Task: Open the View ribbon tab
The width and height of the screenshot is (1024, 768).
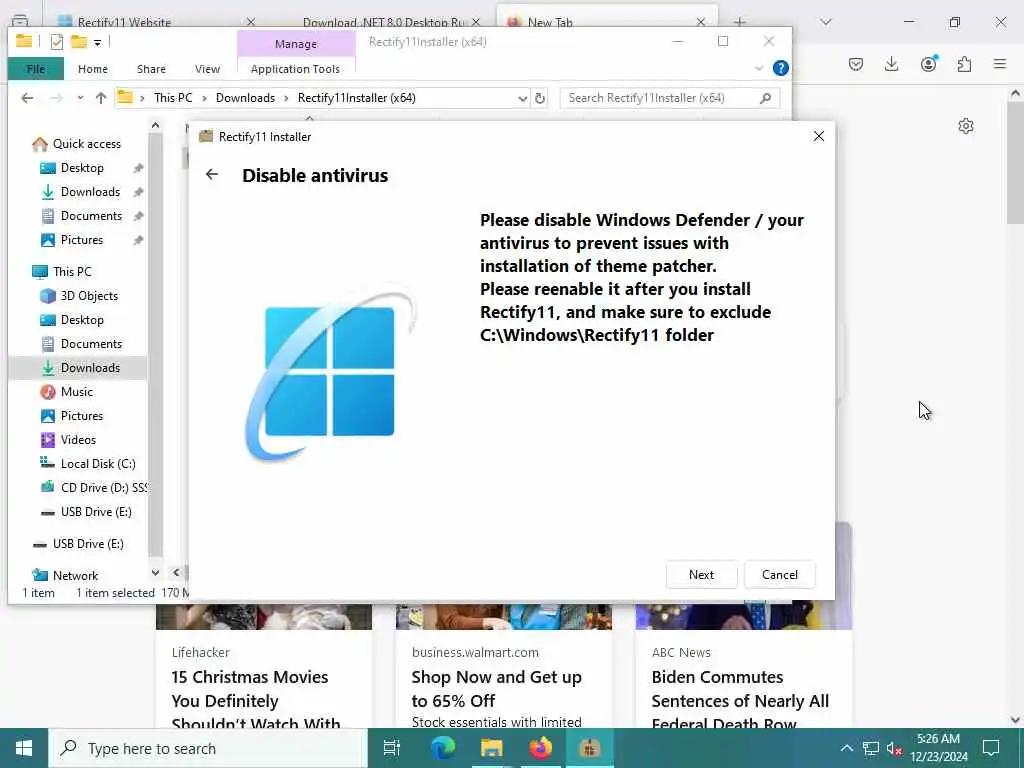Action: pyautogui.click(x=207, y=69)
